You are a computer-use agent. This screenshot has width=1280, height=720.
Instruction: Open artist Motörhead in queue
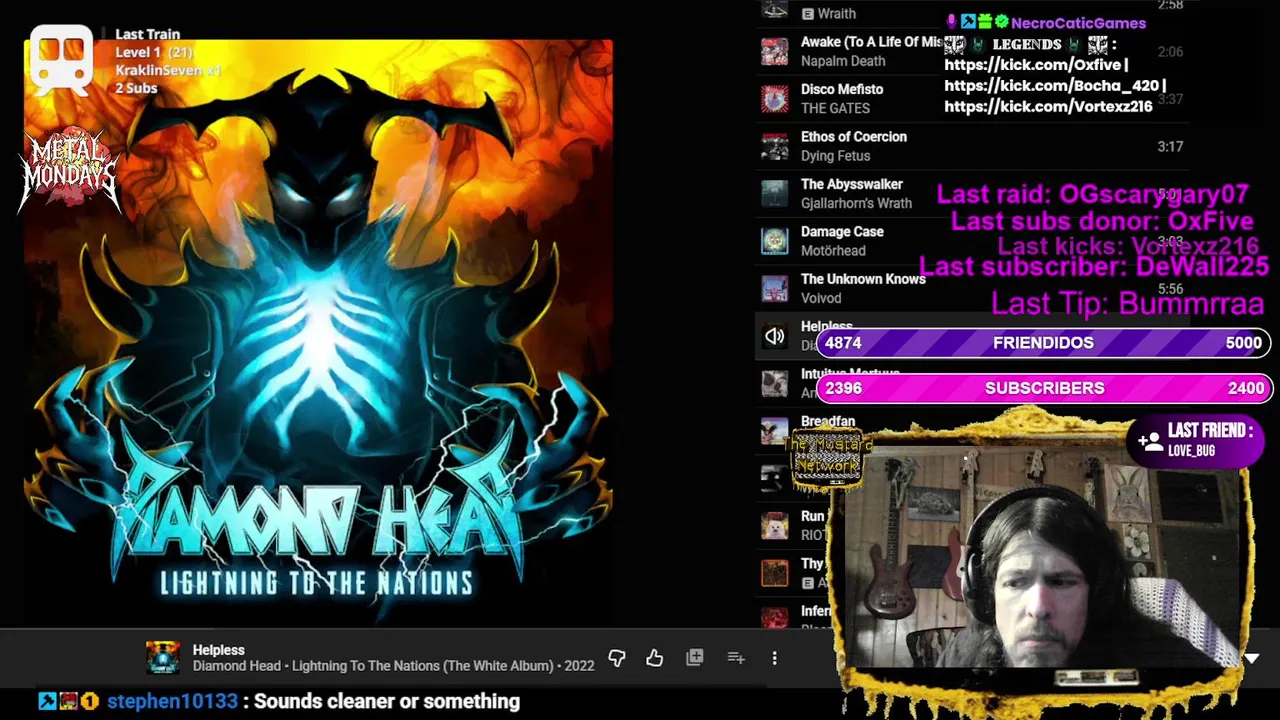point(833,251)
